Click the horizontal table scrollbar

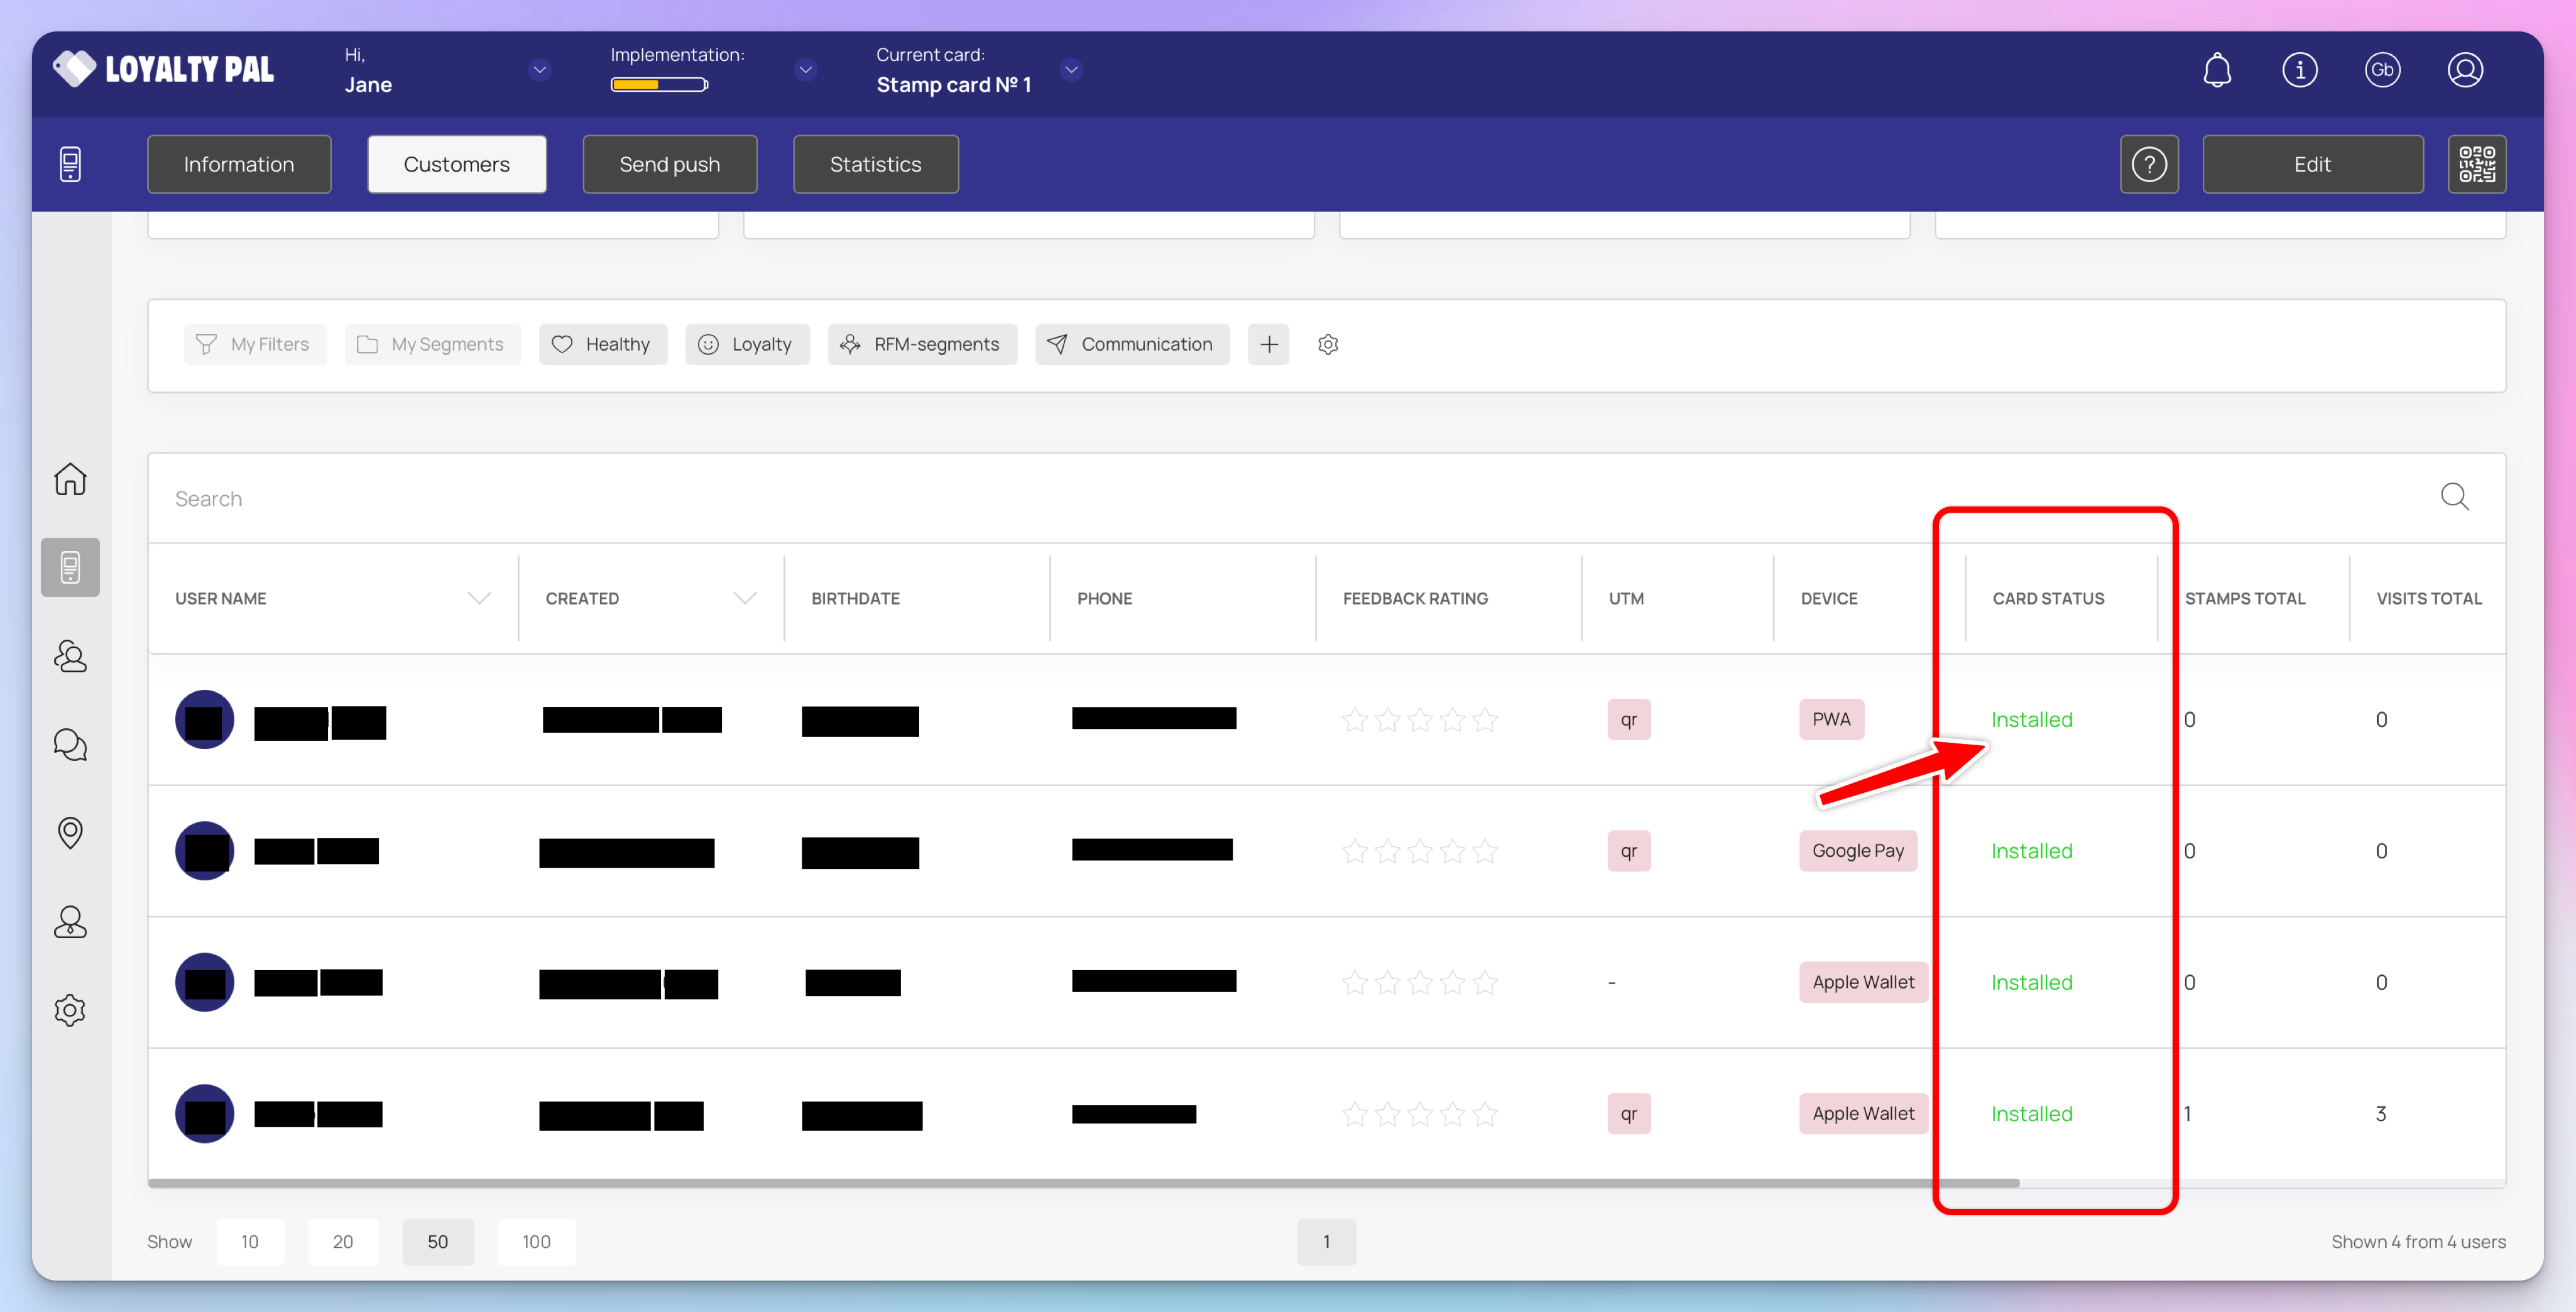tap(1083, 1183)
